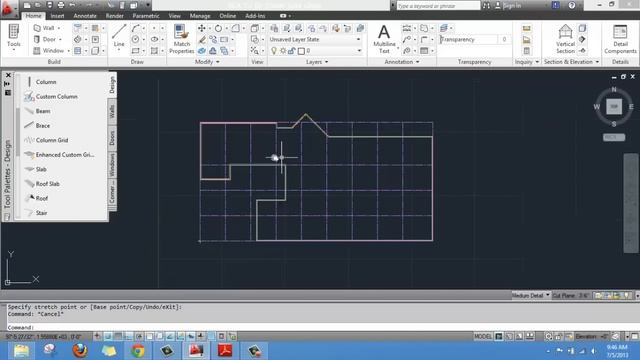
Task: Toggle Object Snap in the status bar
Action: pos(149,336)
